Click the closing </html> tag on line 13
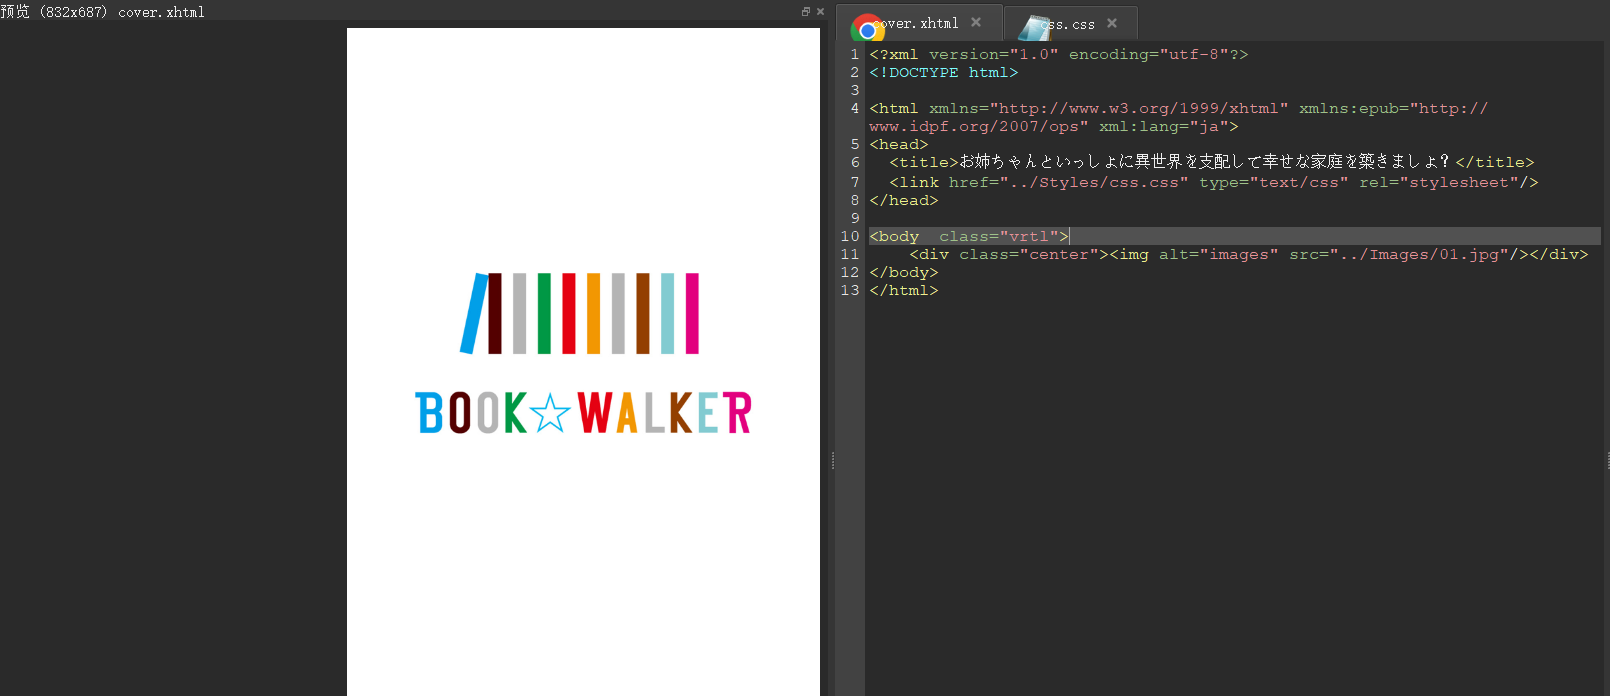The width and height of the screenshot is (1610, 696). 904,291
